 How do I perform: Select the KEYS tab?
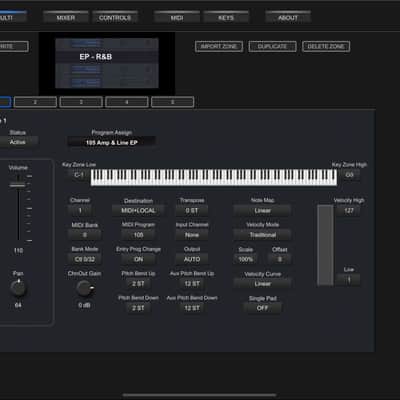(x=226, y=17)
